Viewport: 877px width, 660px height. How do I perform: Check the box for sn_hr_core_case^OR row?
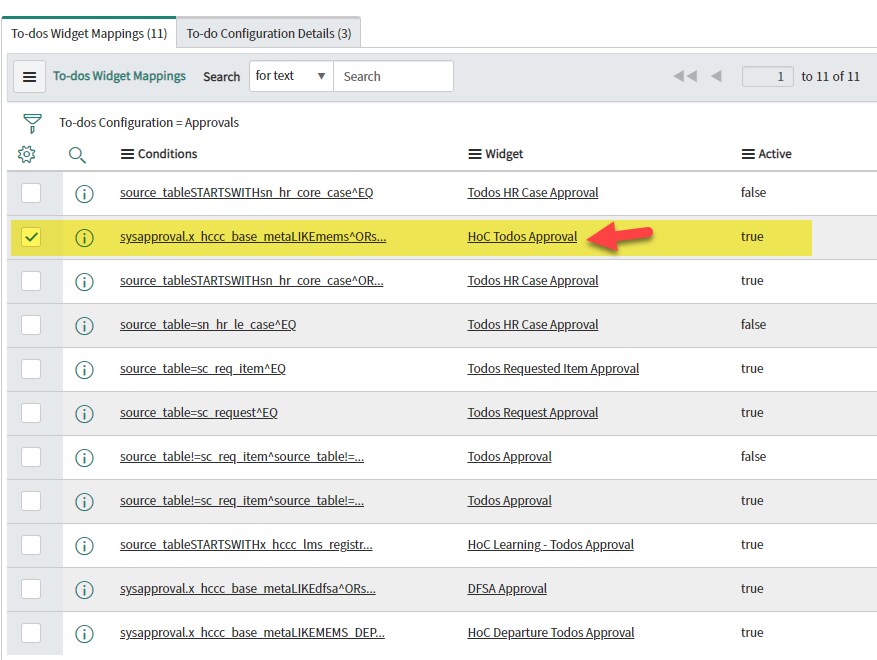pos(31,280)
